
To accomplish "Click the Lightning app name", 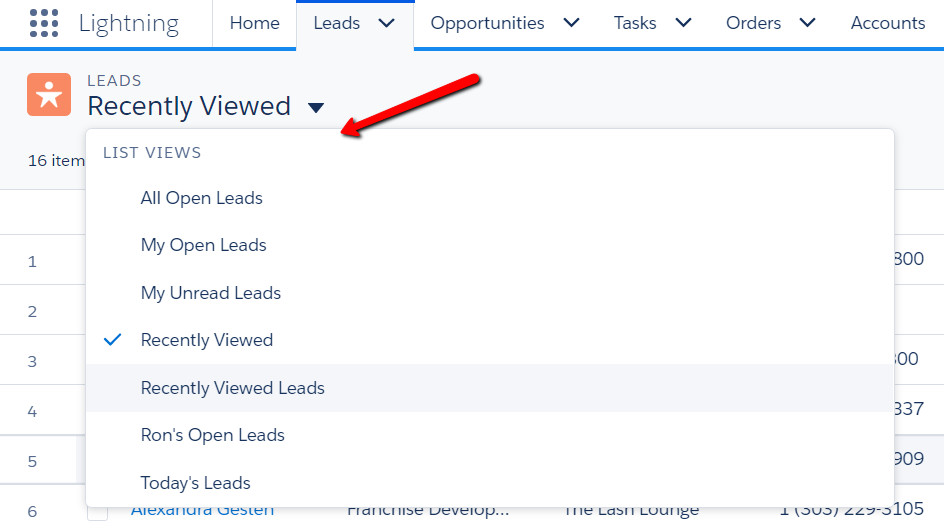I will point(129,23).
